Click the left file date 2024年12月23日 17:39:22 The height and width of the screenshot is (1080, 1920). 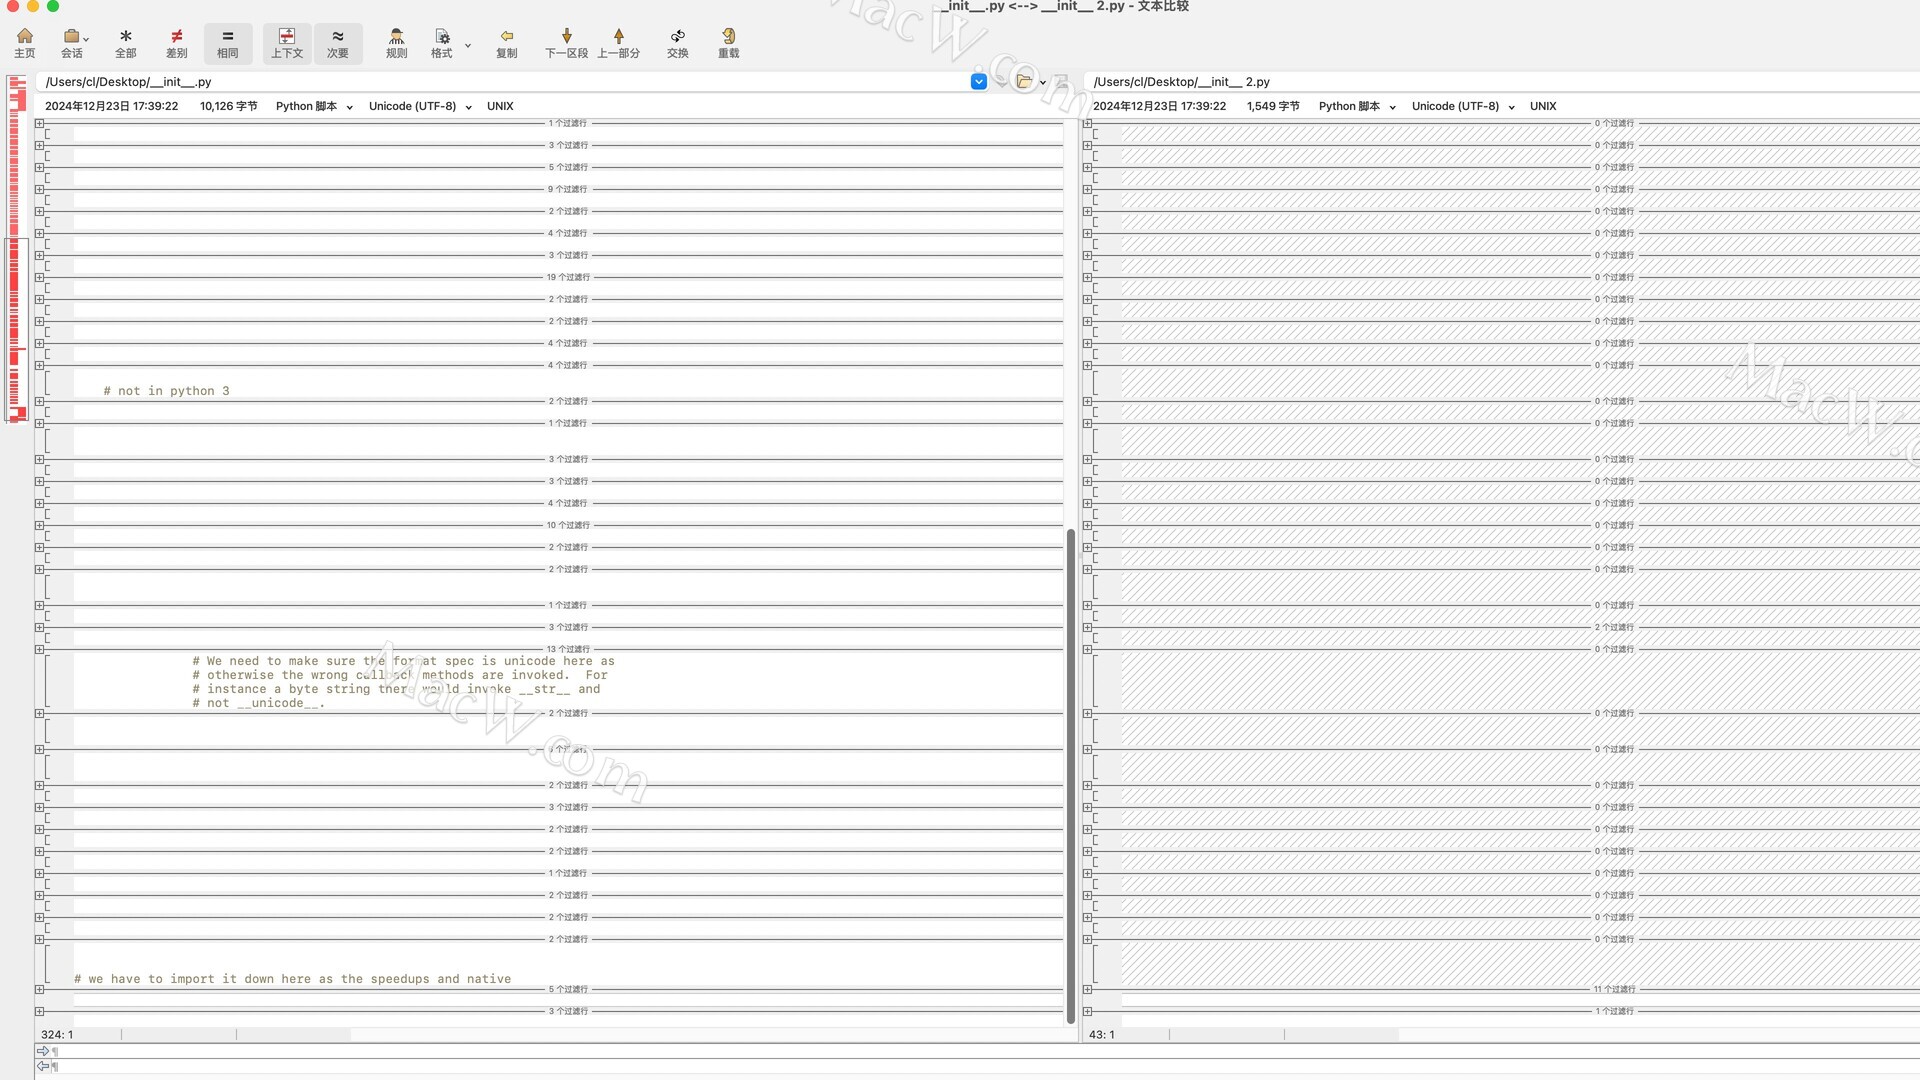click(x=111, y=106)
